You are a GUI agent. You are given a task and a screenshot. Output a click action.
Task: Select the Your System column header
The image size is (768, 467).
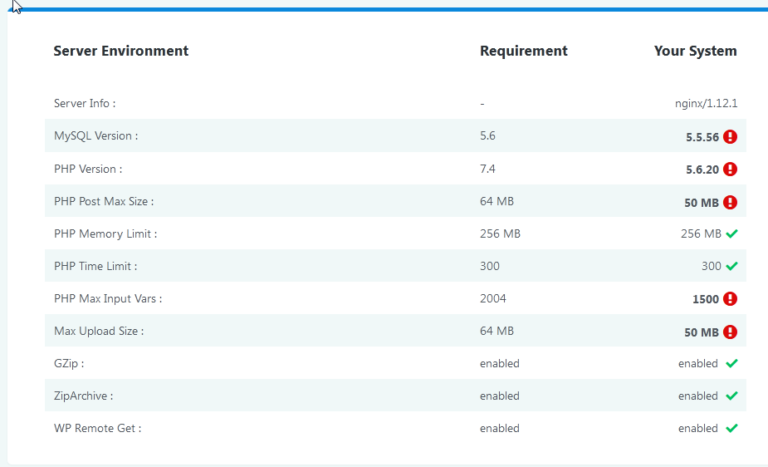pos(695,51)
